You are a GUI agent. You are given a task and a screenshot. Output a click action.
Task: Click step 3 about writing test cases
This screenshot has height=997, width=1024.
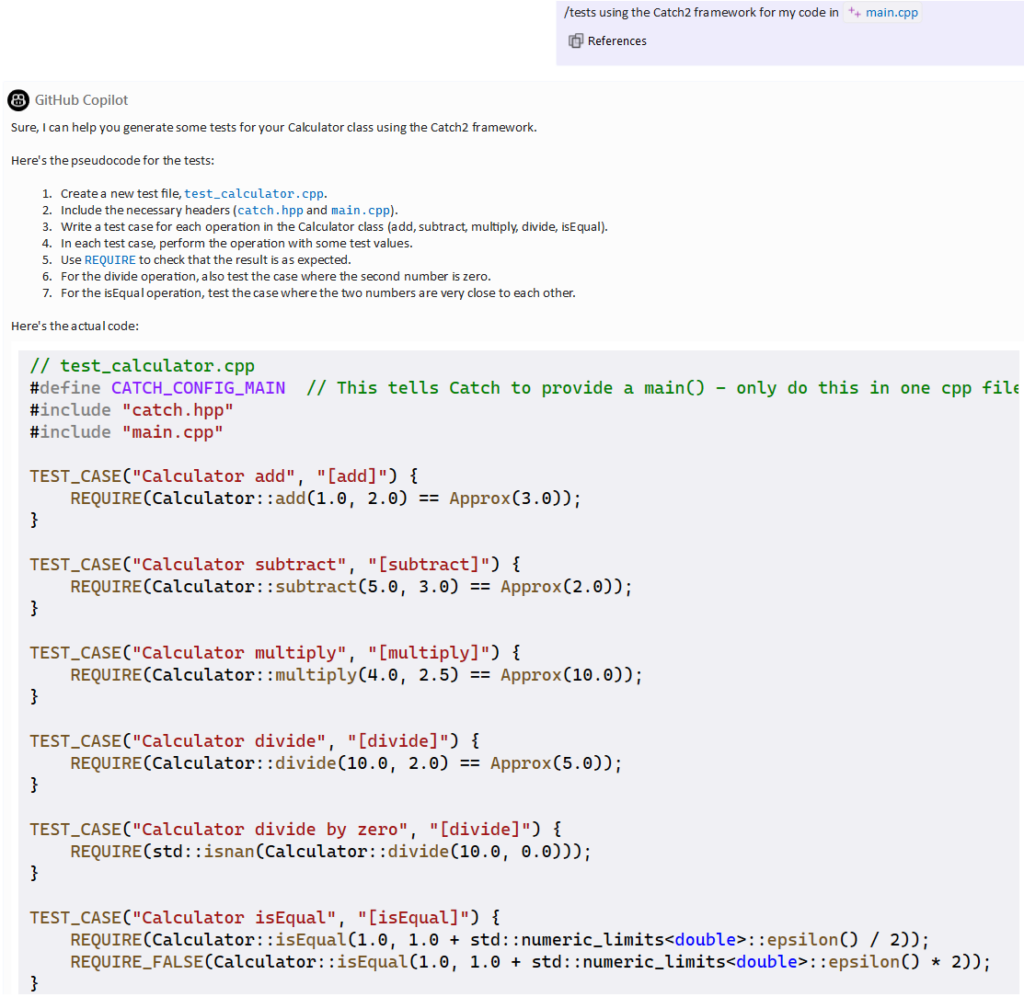point(334,227)
